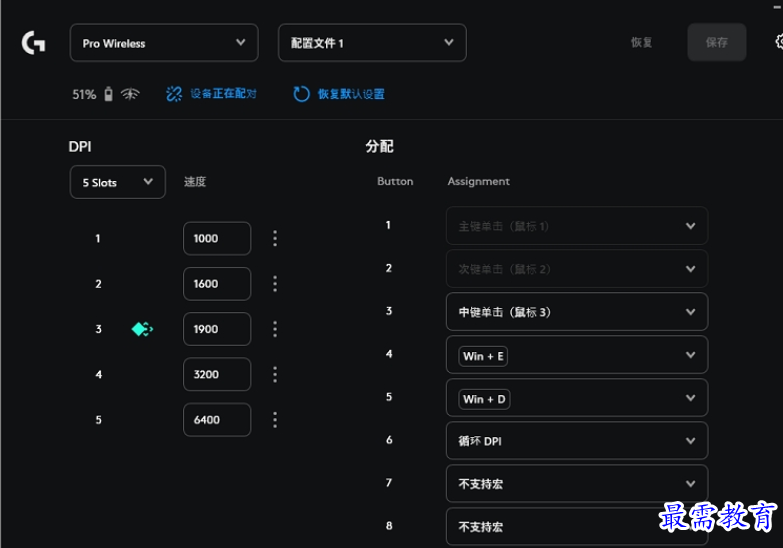Screen dimensions: 783x548
Task: Expand button 8 不支持宏 assignment dropdown
Action: pos(577,527)
